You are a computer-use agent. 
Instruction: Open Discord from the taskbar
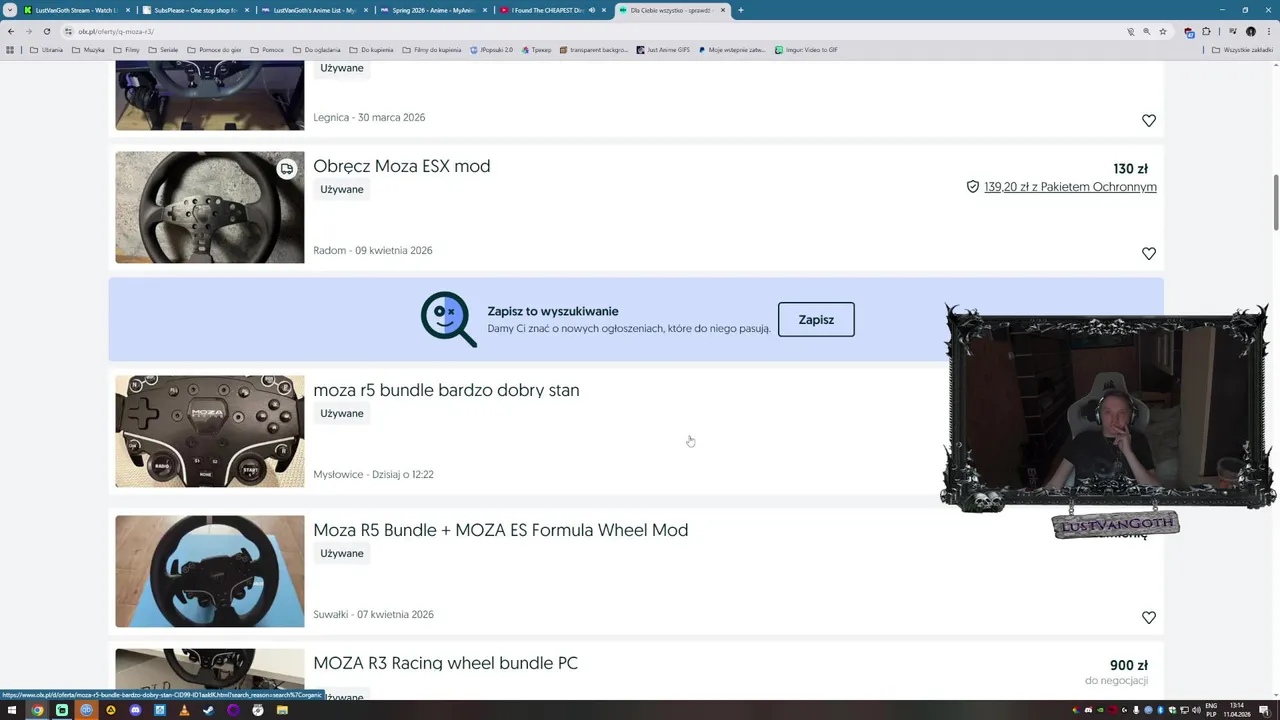click(135, 710)
